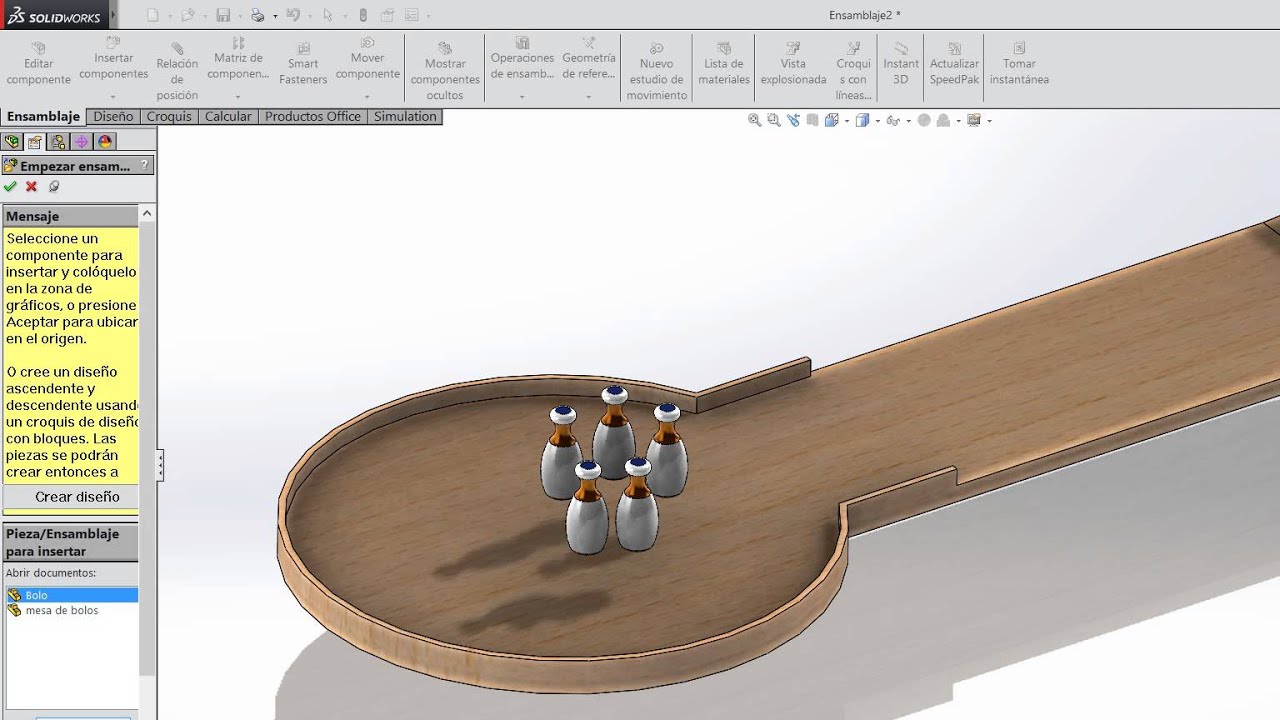Click Relación de posición tool
The width and height of the screenshot is (1280, 720).
click(177, 71)
